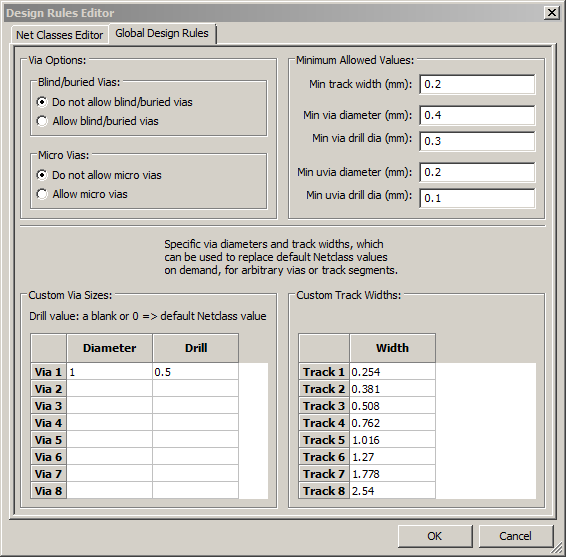Focus the Min uvia drill dia field

coord(477,198)
